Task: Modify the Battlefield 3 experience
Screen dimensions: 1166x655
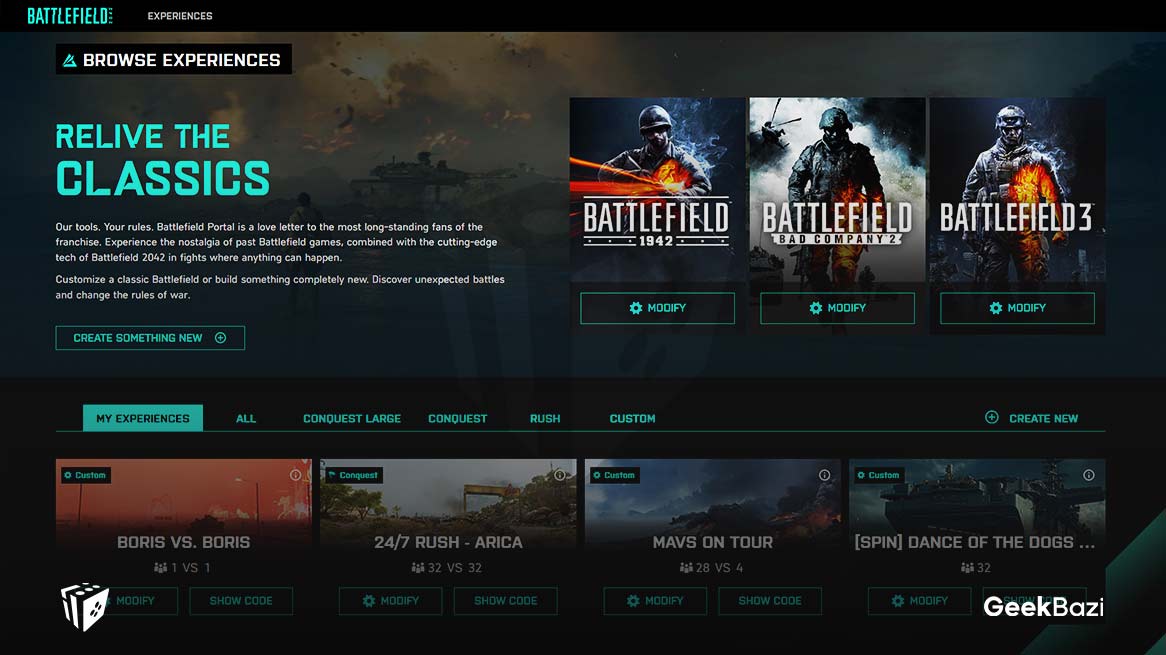Action: point(1017,308)
